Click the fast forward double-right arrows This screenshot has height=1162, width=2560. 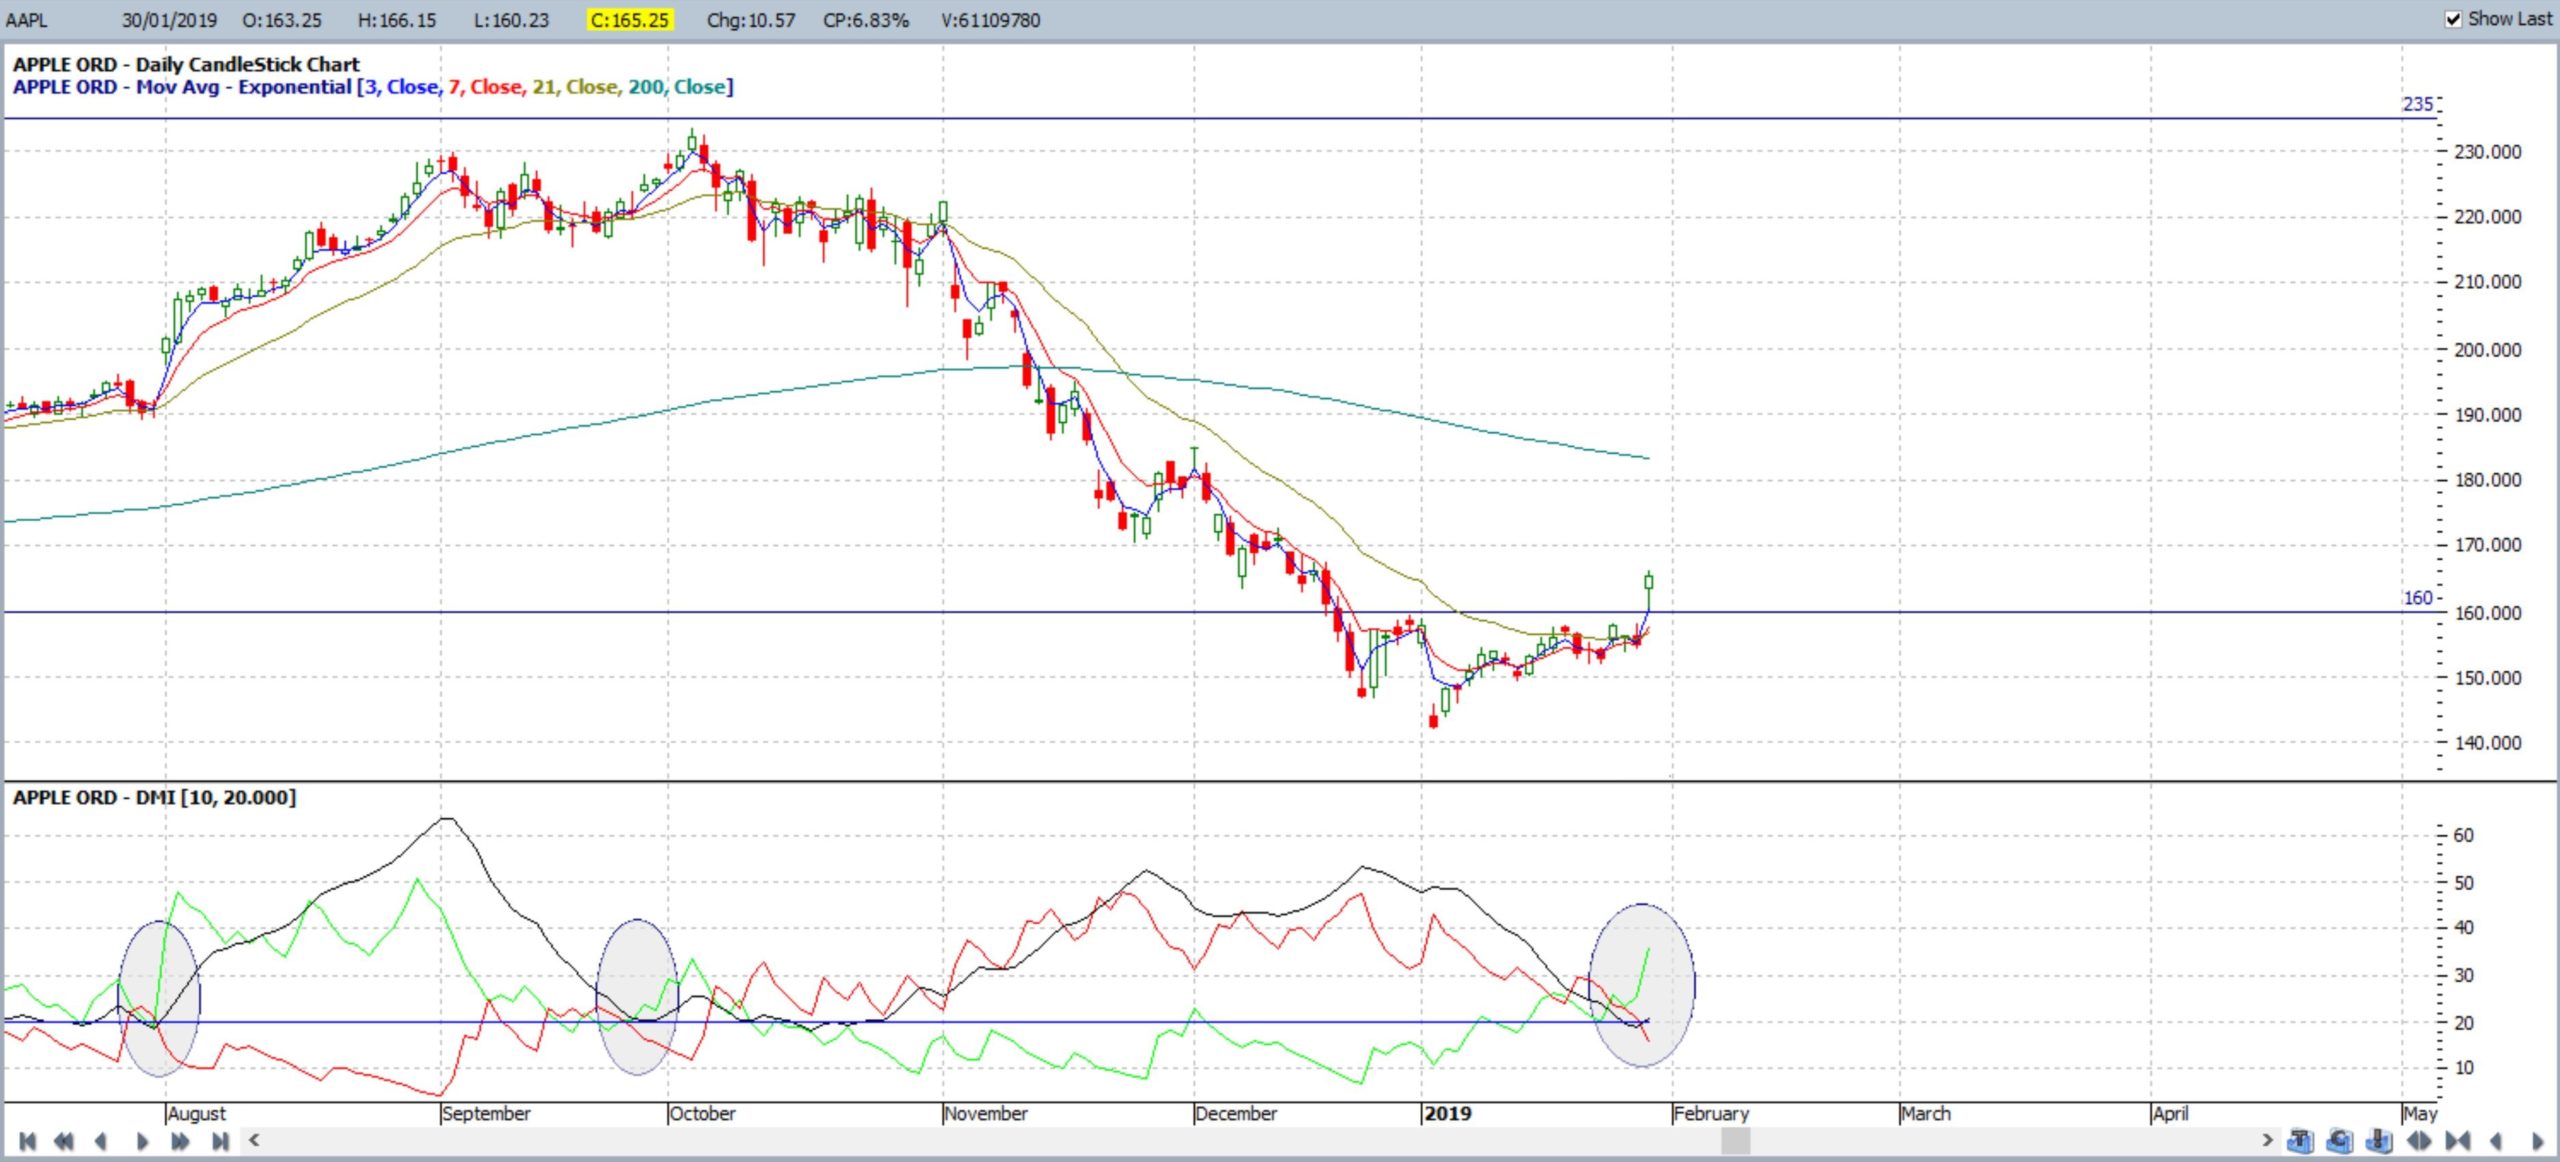180,1141
